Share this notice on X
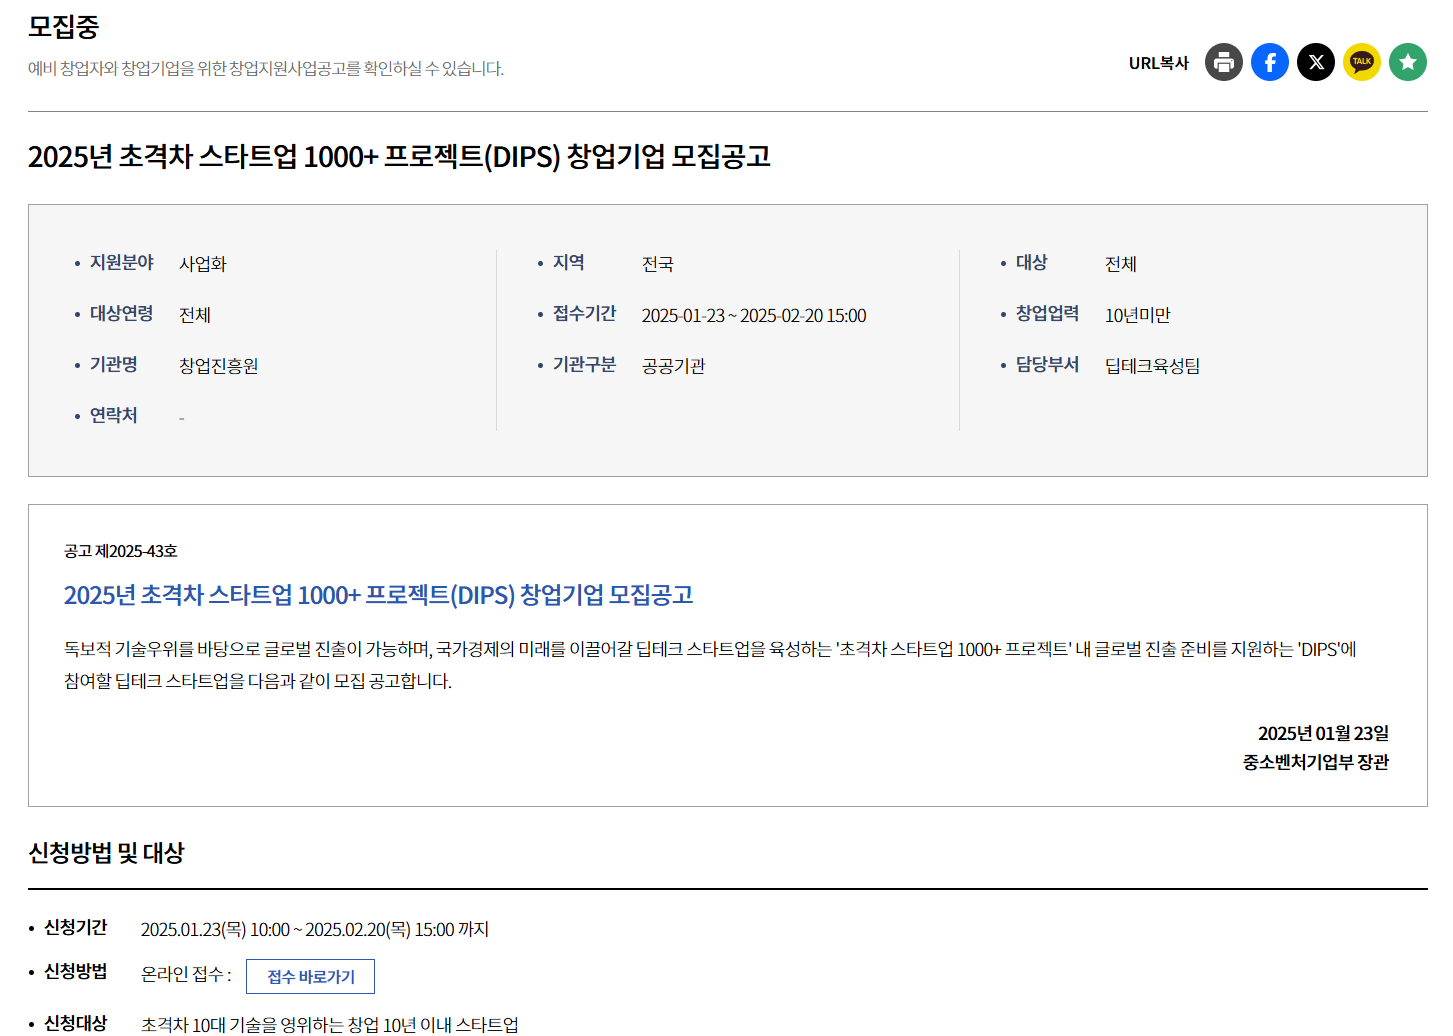The width and height of the screenshot is (1453, 1036). (1316, 62)
